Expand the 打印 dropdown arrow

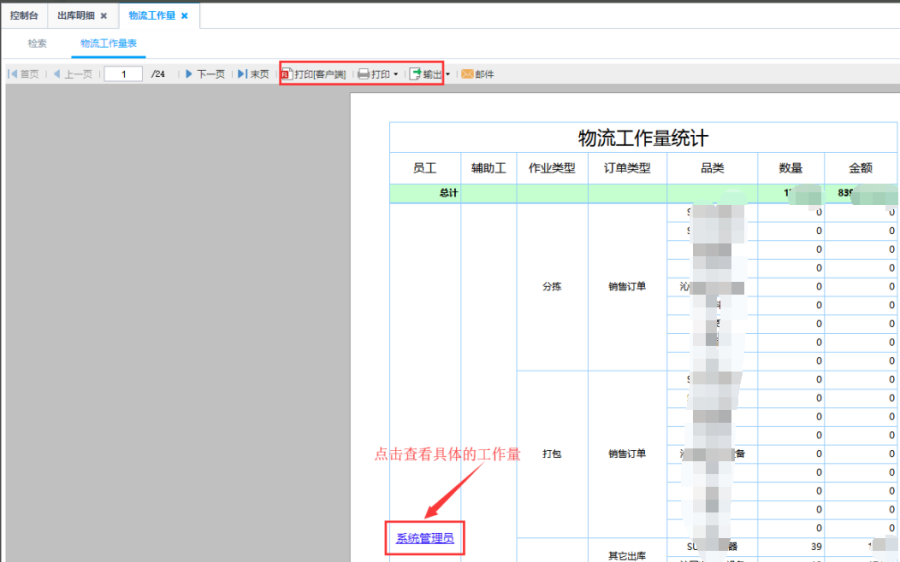tap(396, 74)
